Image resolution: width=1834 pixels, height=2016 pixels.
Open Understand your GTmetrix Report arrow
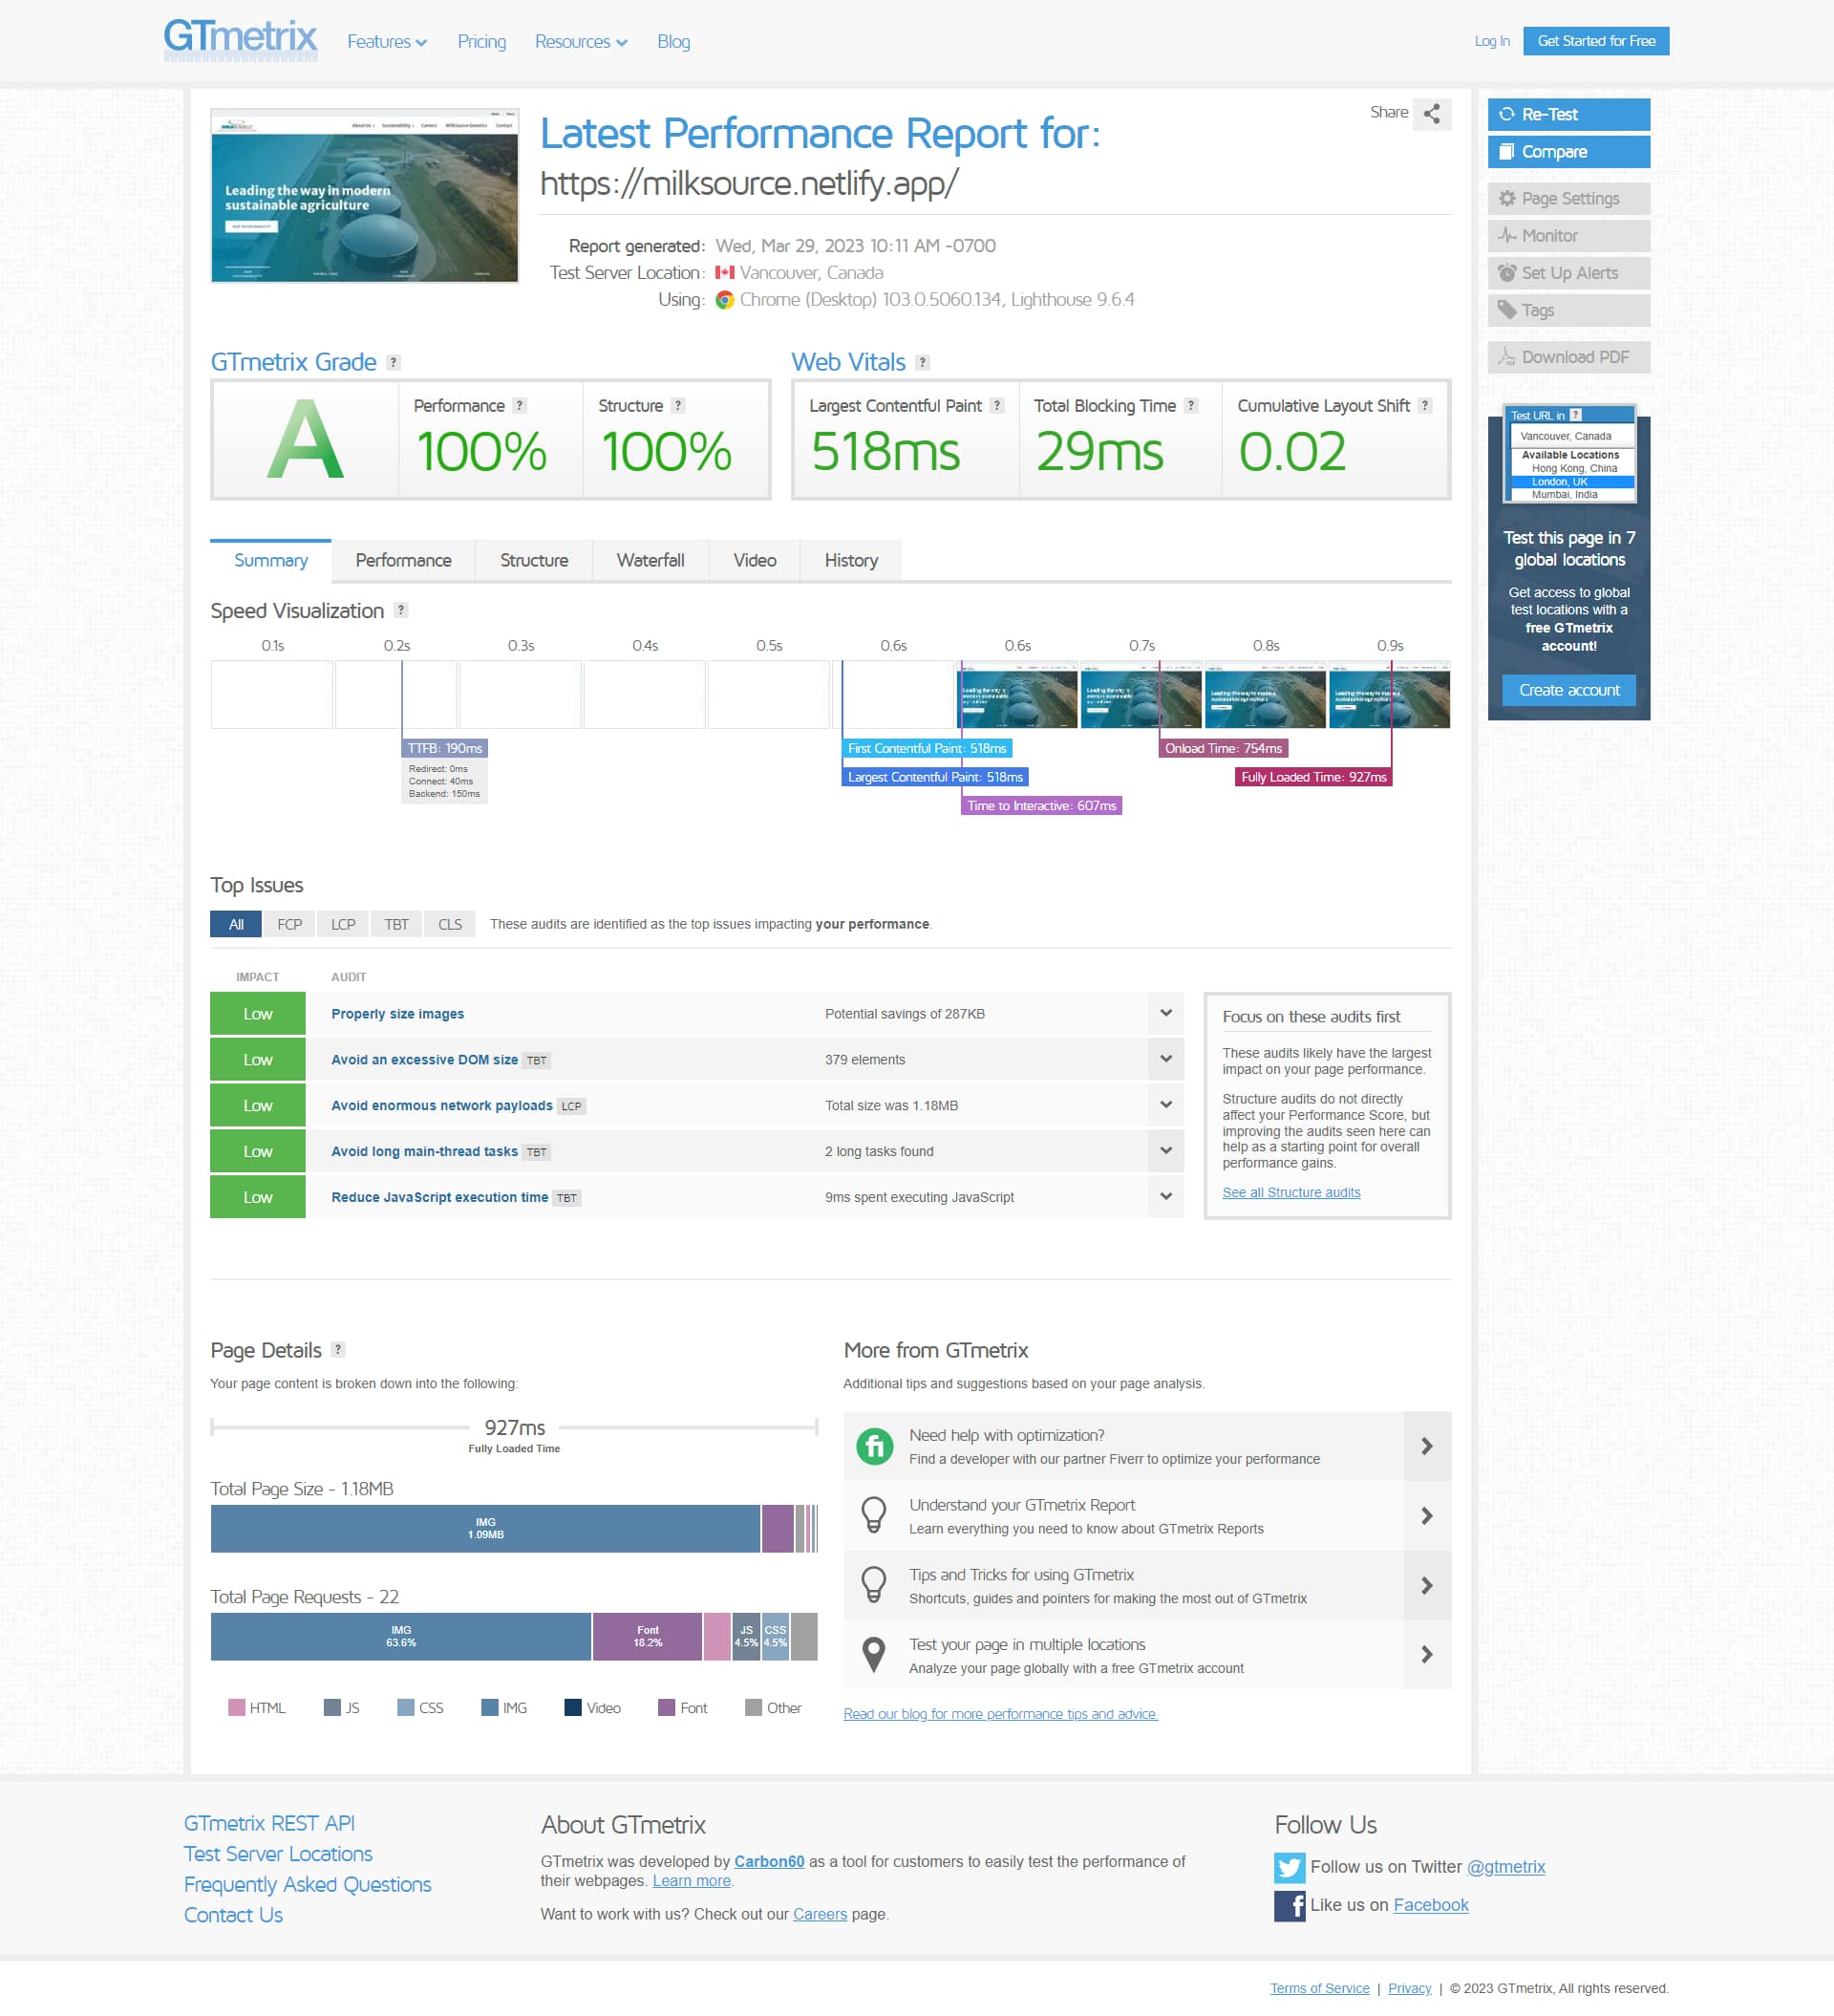tap(1427, 1516)
